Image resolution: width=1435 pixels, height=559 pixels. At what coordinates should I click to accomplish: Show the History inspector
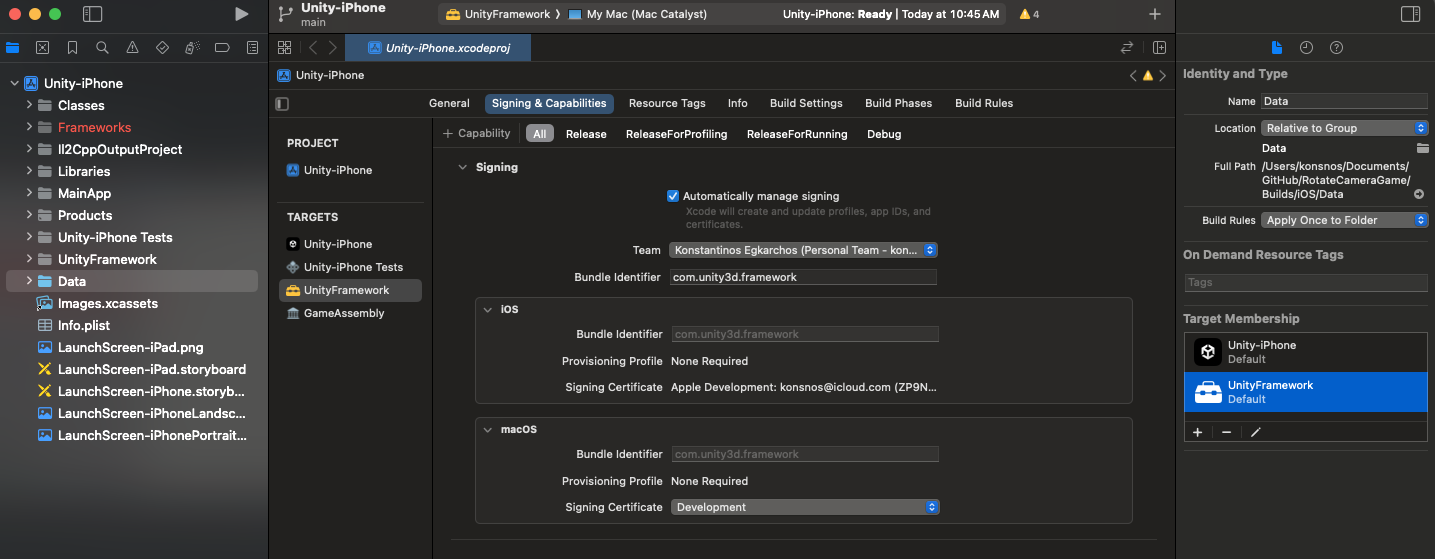pyautogui.click(x=1306, y=47)
